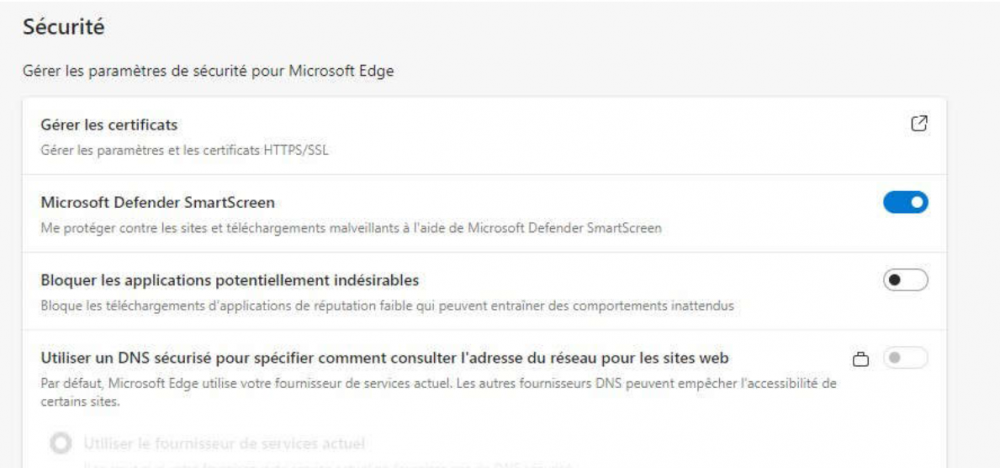Click the Microsoft Defender SmartScreen label
Viewport: 1000px width, 468px height.
pos(157,203)
